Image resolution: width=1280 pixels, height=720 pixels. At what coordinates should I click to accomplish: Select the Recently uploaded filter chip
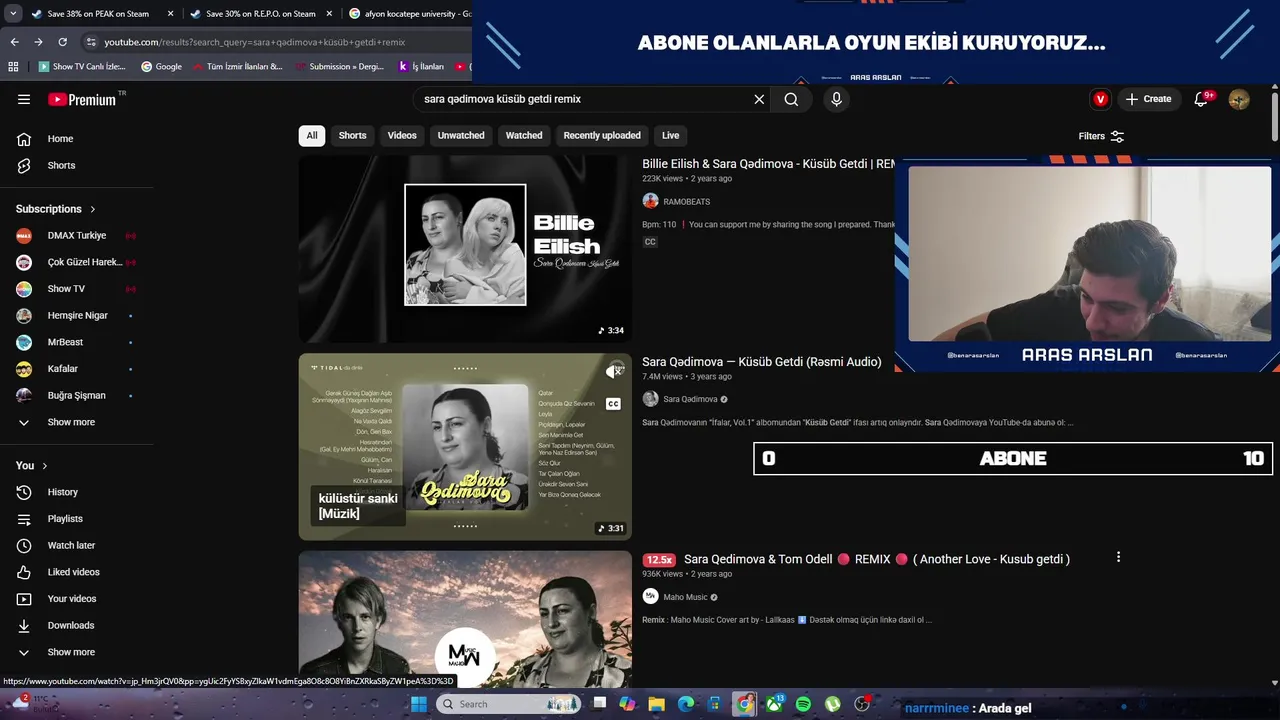tap(602, 136)
